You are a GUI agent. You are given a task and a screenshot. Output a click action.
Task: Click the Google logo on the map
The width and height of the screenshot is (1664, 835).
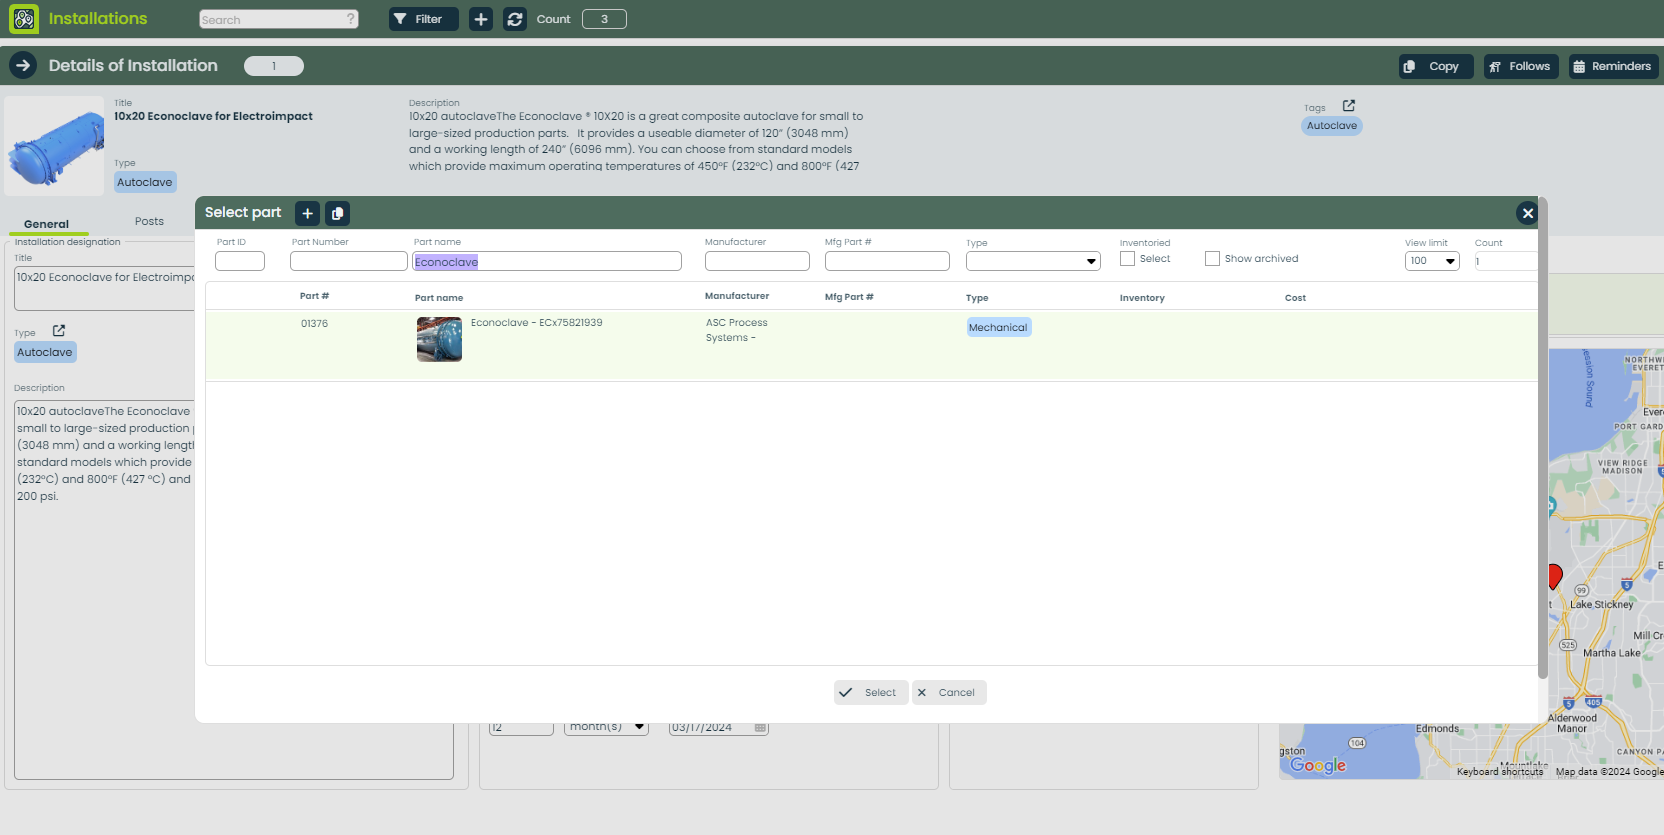[1318, 765]
